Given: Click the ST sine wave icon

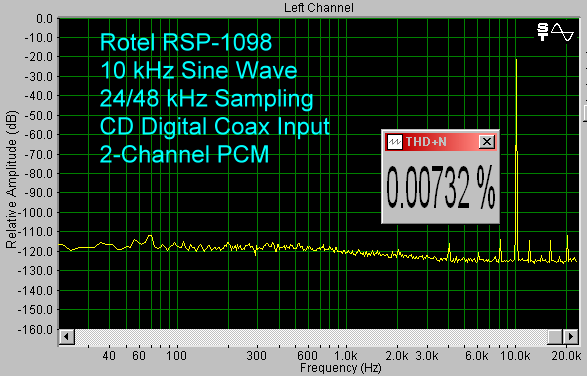Looking at the screenshot, I should click(555, 32).
